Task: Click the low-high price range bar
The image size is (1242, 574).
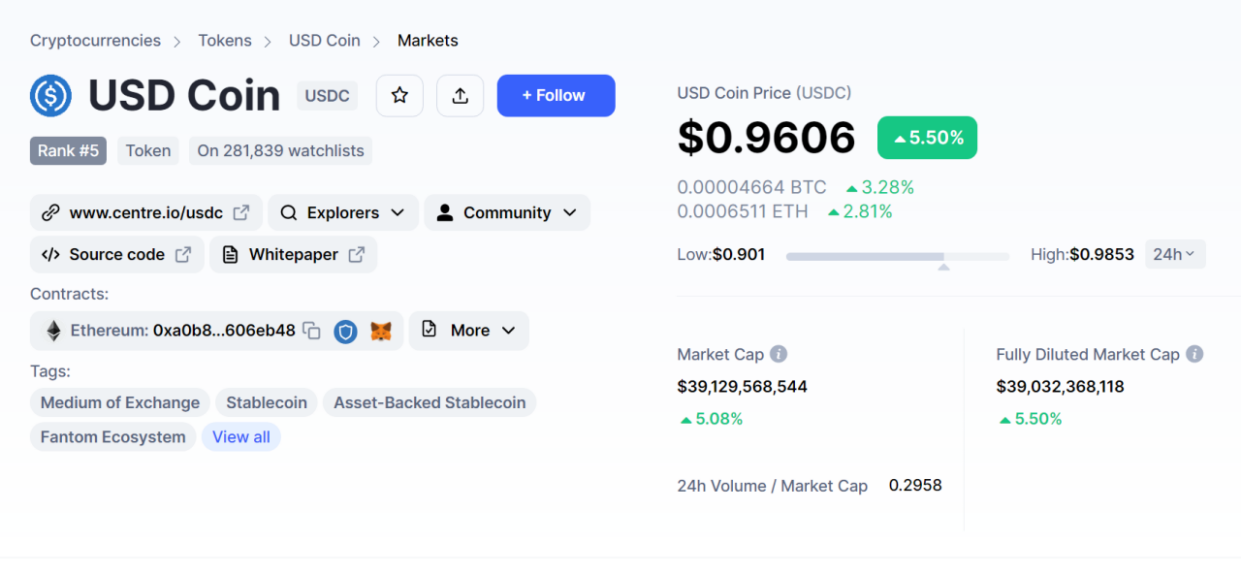Action: [898, 257]
